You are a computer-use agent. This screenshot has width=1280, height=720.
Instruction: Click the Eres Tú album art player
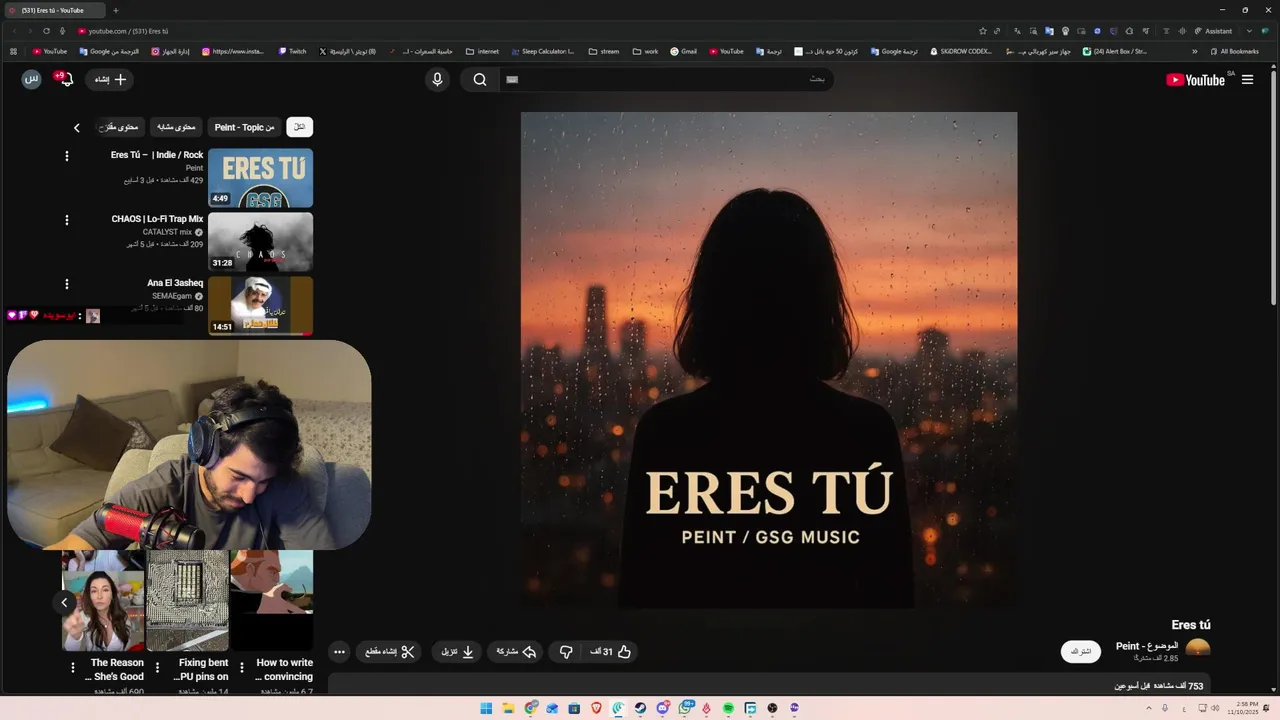(x=768, y=360)
